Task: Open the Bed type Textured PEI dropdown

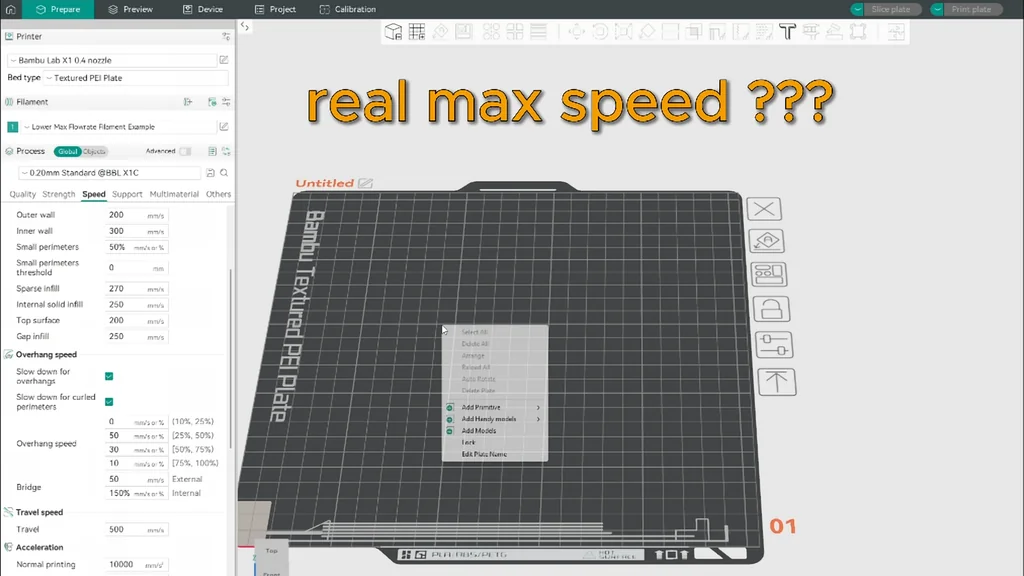Action: point(136,78)
